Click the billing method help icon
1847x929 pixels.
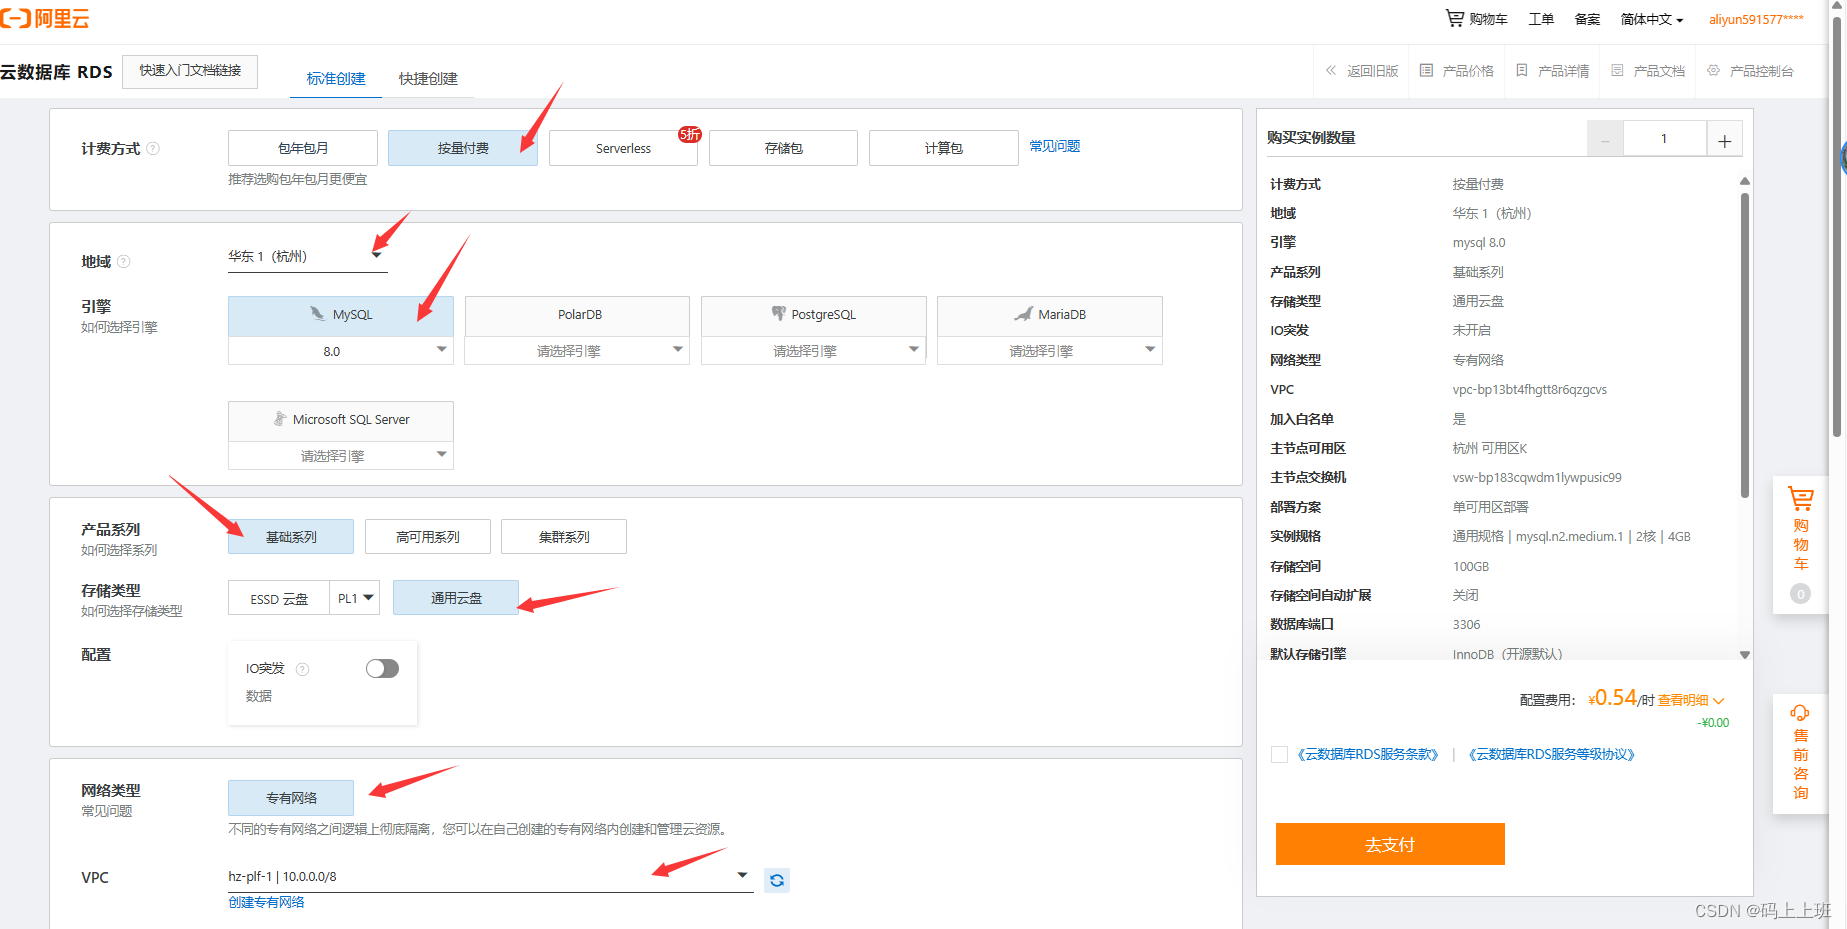153,148
